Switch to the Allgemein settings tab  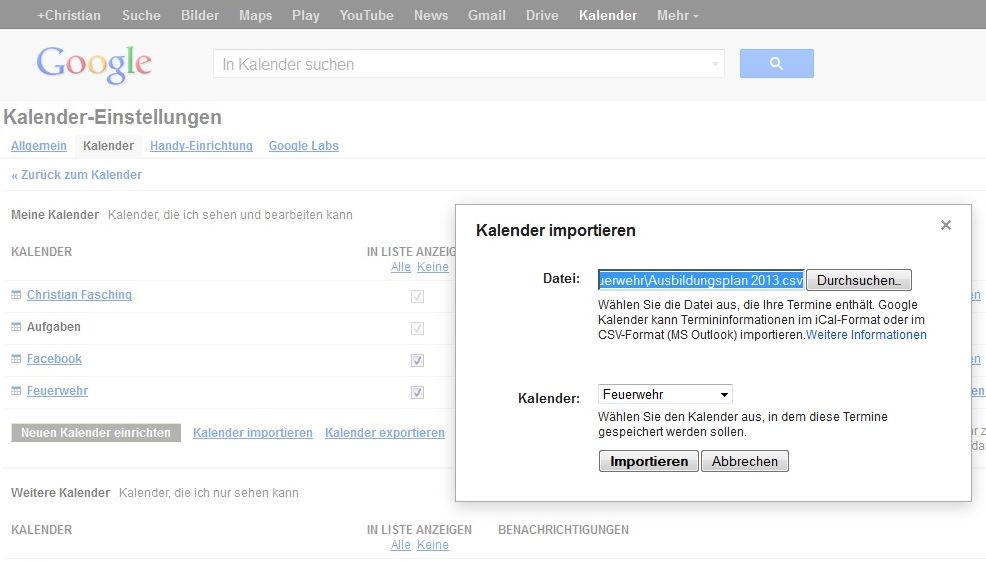click(39, 146)
